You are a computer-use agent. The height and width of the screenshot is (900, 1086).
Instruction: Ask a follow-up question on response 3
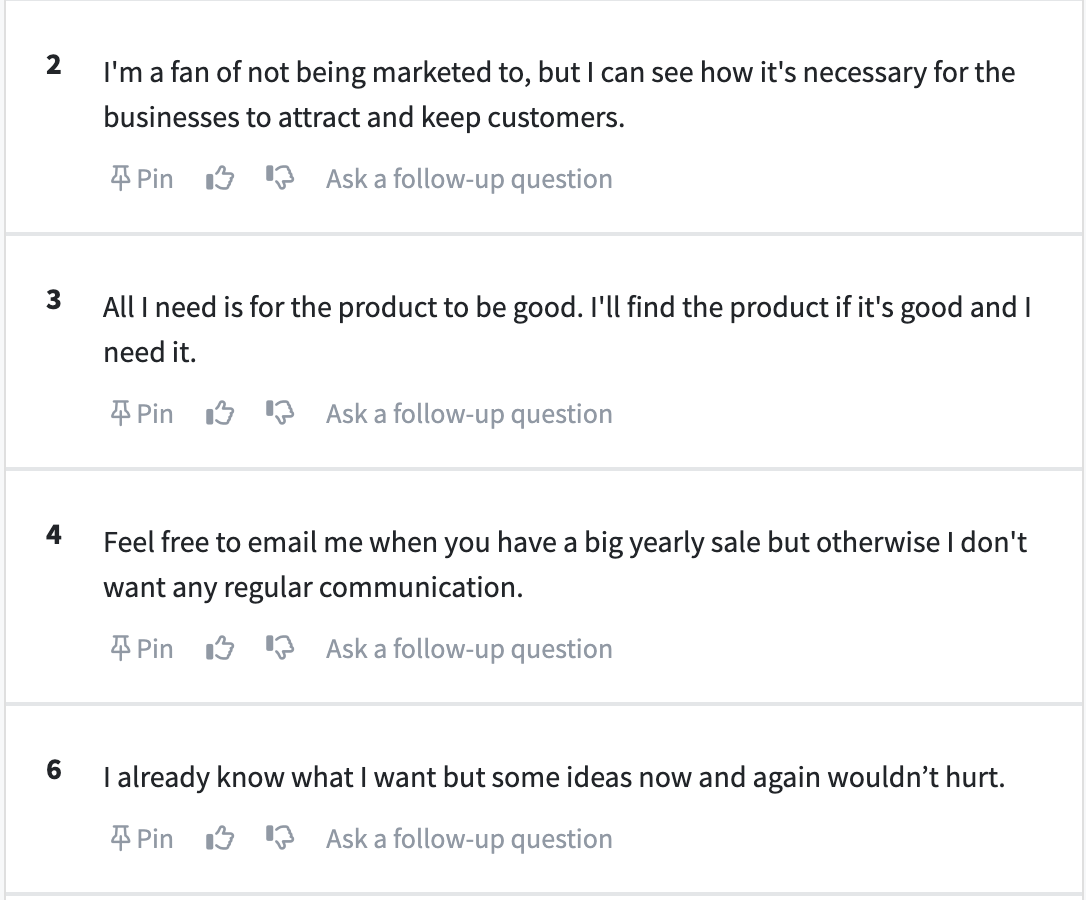(469, 414)
